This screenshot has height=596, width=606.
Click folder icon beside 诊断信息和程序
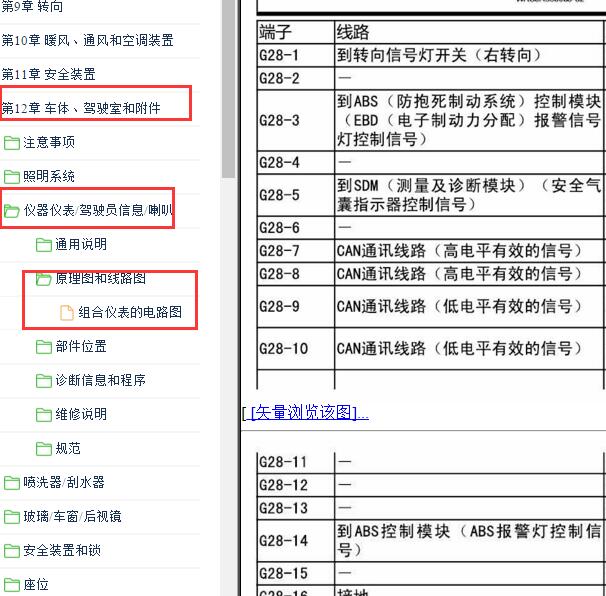click(x=44, y=381)
